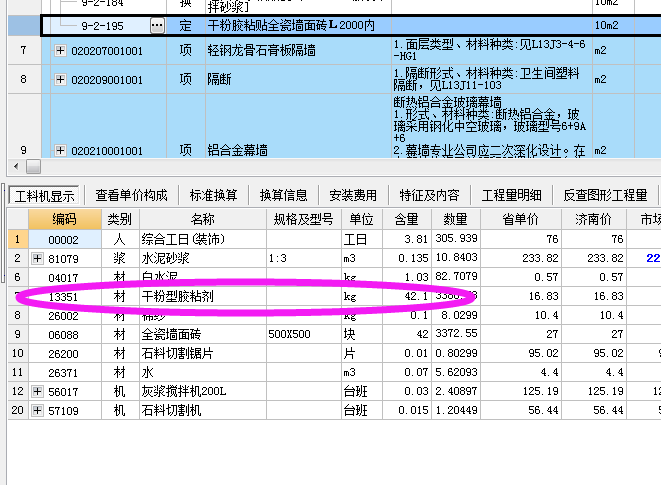Screen dimensions: 661x485
Task: Click 省单价 column header
Action: (521, 219)
